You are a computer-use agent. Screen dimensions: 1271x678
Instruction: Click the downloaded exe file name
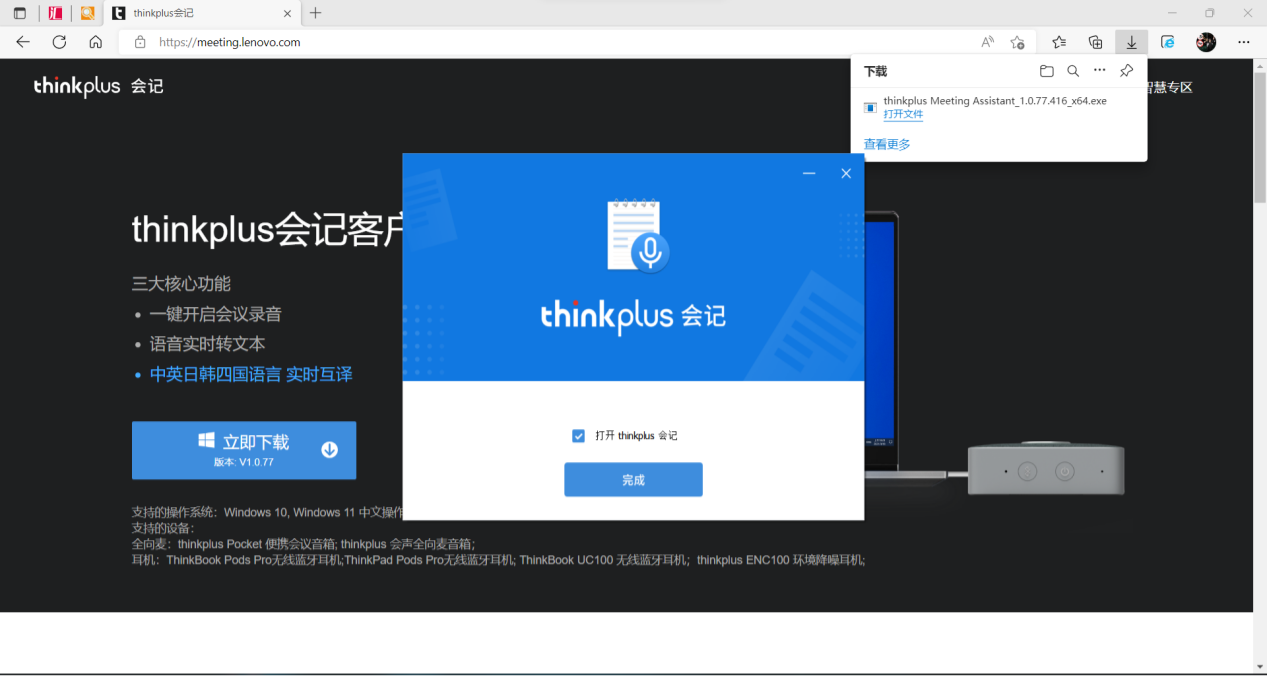click(x=995, y=101)
